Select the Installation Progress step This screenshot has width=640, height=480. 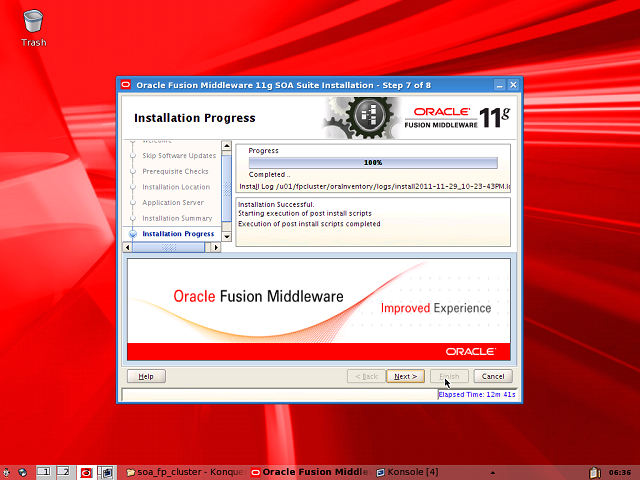pyautogui.click(x=178, y=234)
